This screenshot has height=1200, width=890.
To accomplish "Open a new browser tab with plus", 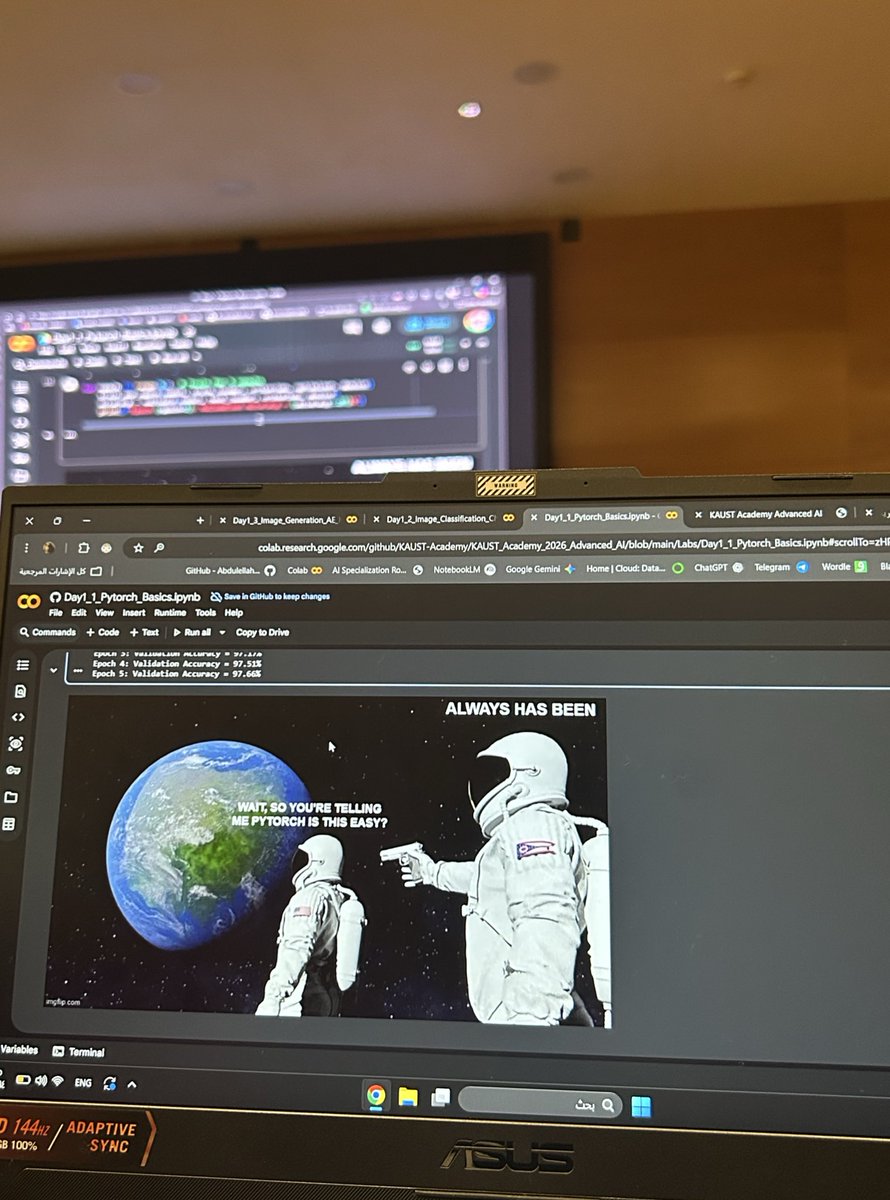I will [200, 520].
